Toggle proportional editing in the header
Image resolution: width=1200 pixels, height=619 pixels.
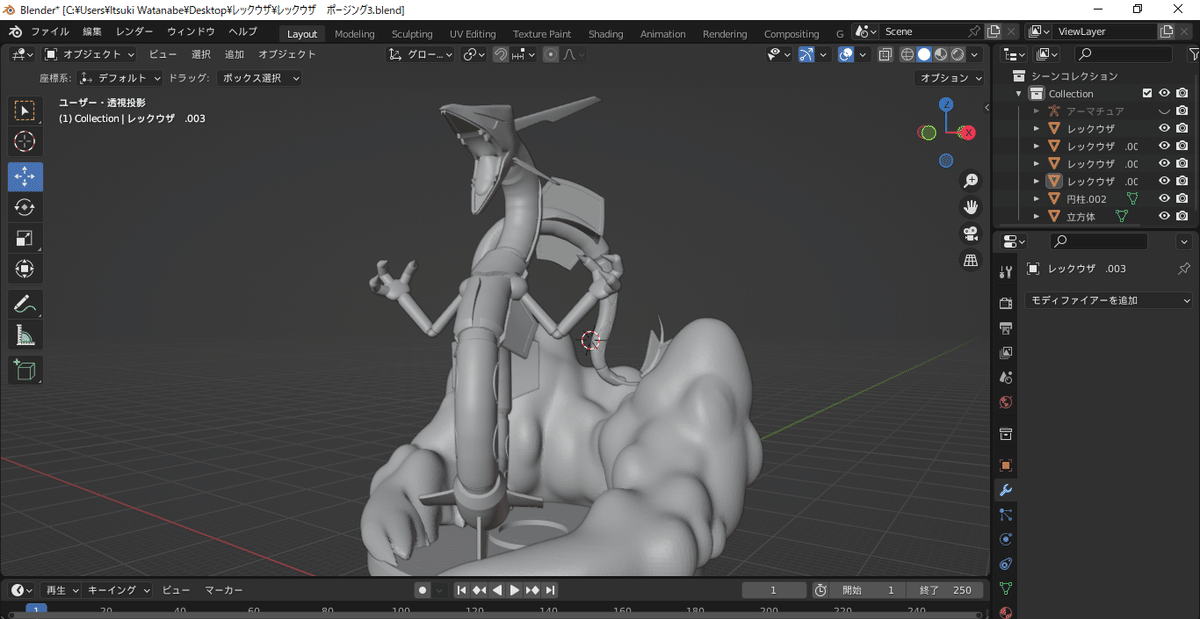tap(551, 54)
